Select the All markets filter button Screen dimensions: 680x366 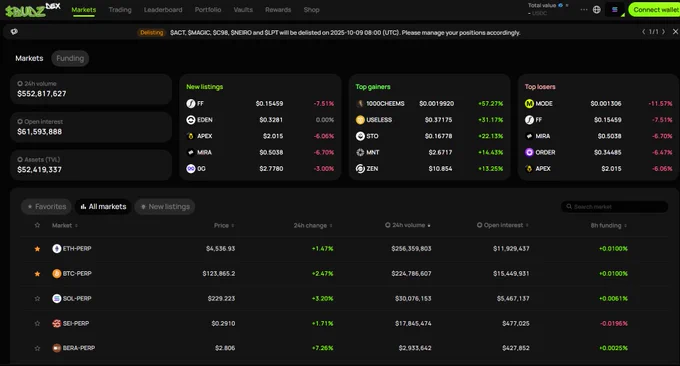[103, 207]
